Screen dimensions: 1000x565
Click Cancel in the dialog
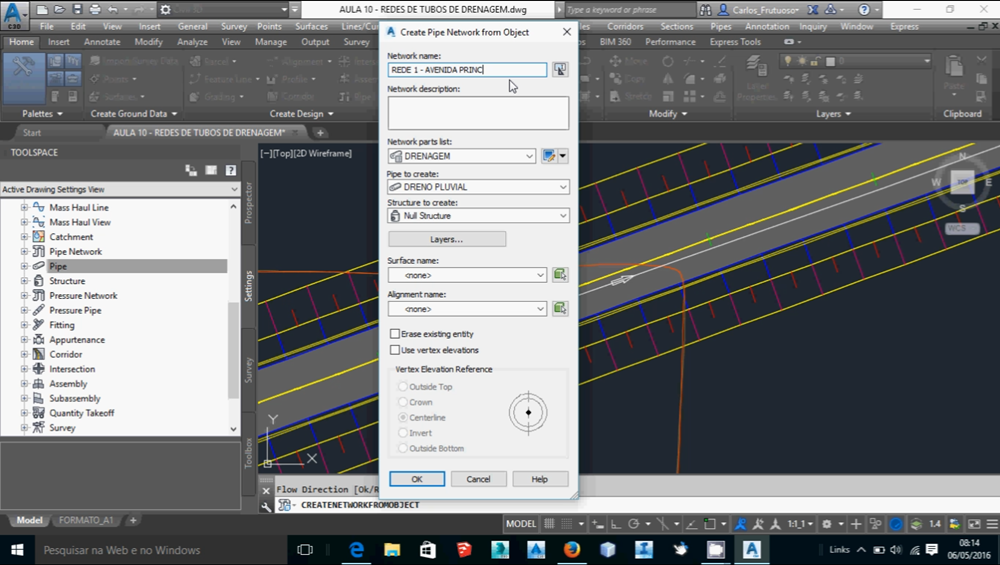tap(478, 479)
